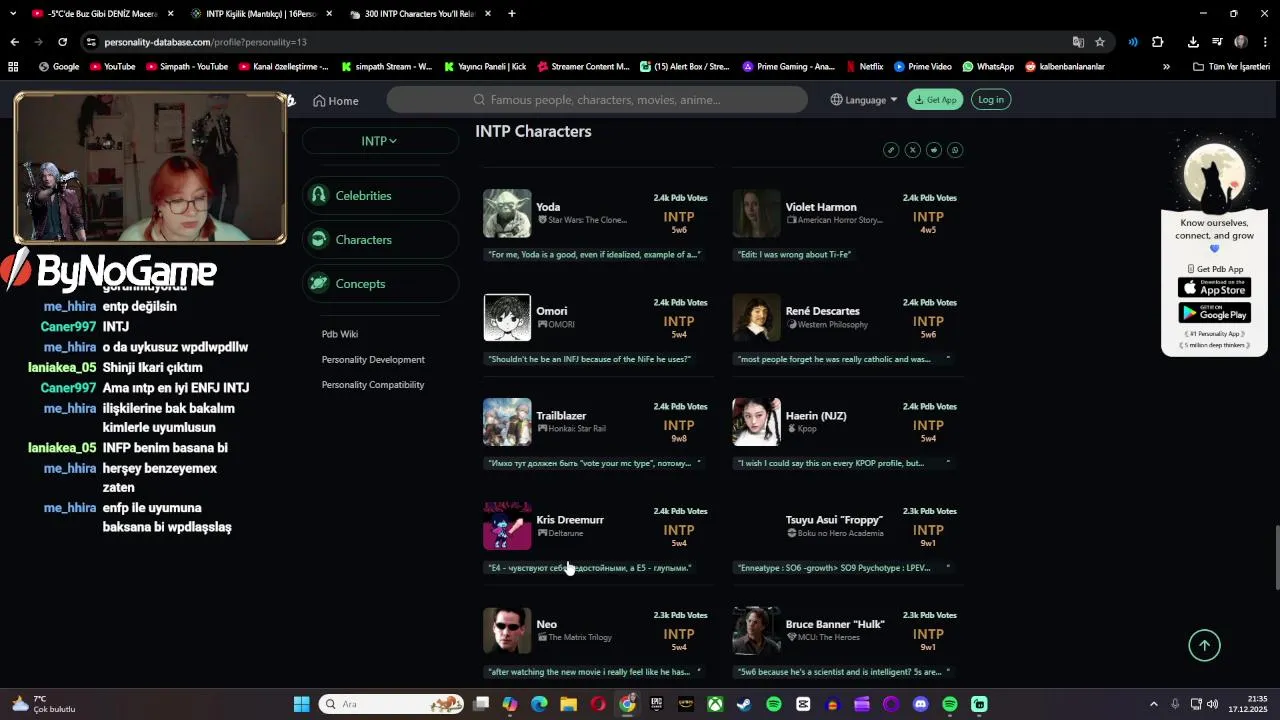This screenshot has height=720, width=1280.
Task: Open the Characters section
Action: 380,240
